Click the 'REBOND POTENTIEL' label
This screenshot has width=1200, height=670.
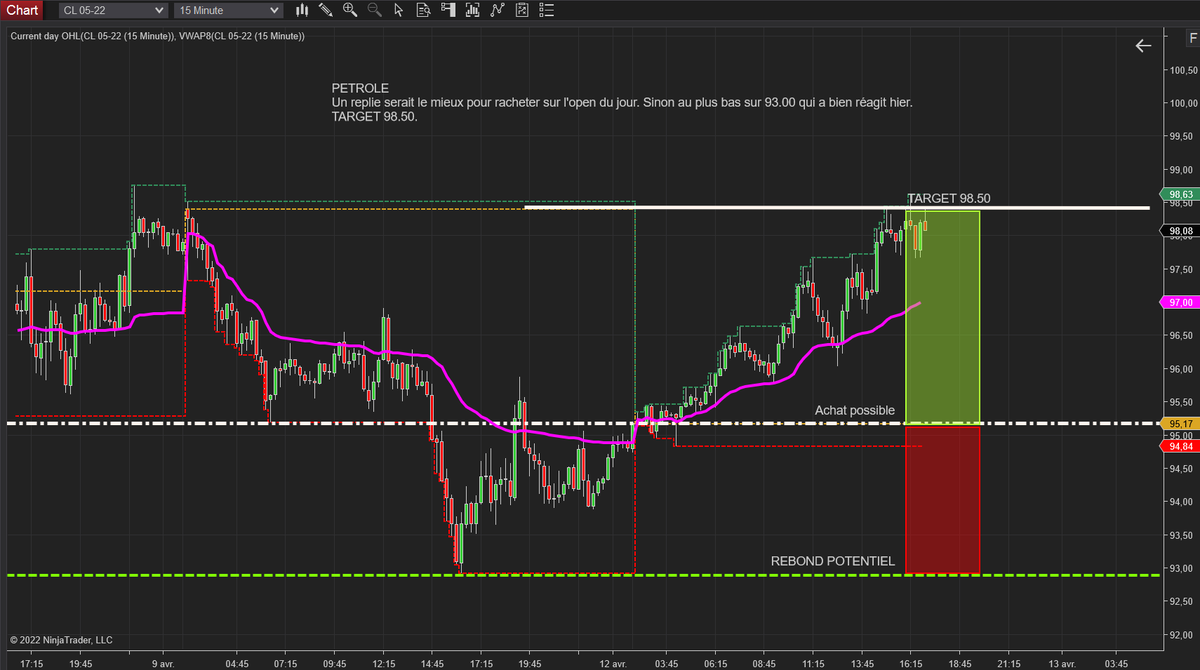point(833,561)
